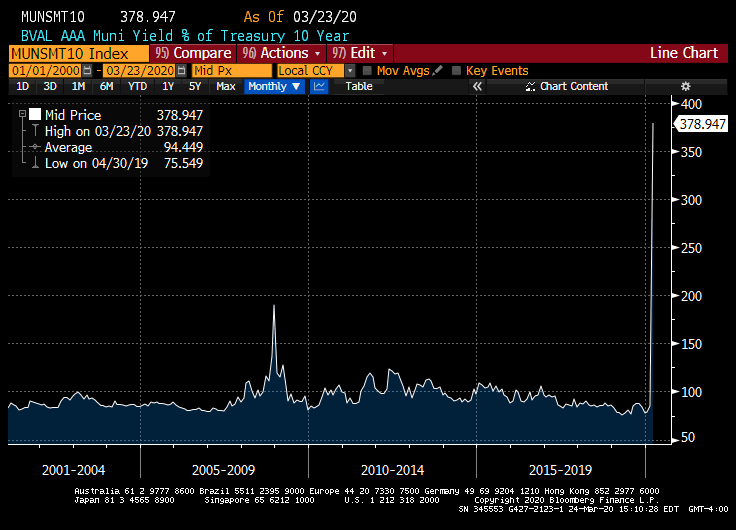Click the line chart type icon

[319, 87]
